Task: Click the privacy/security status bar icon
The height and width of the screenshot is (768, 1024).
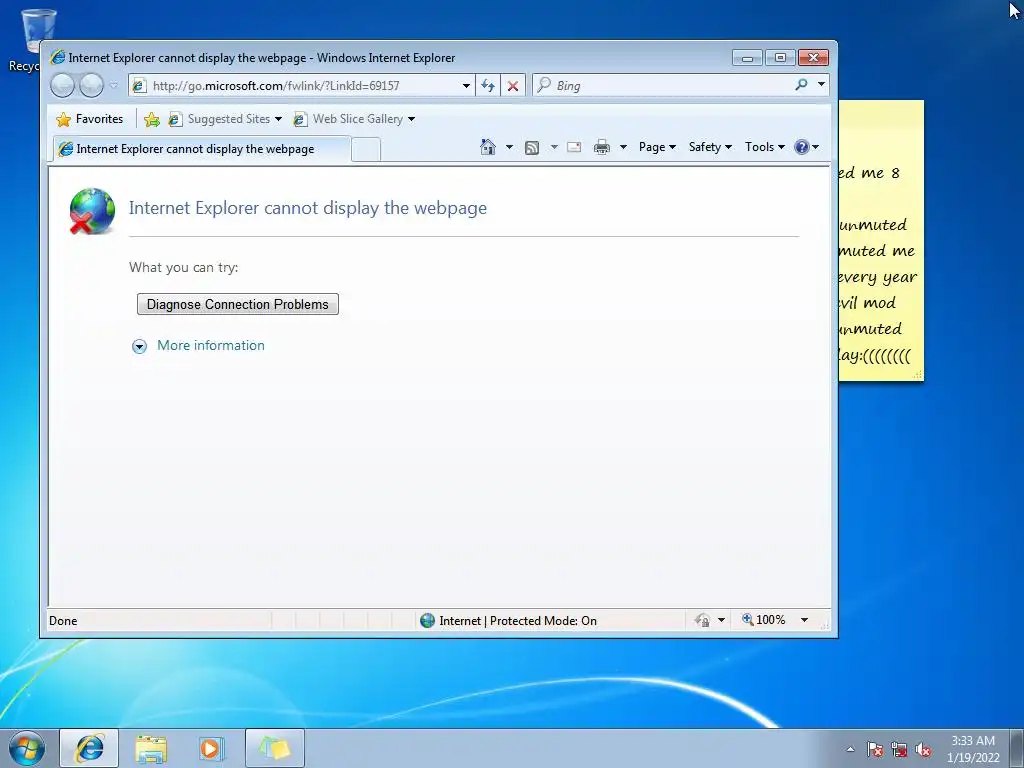Action: pyautogui.click(x=703, y=620)
